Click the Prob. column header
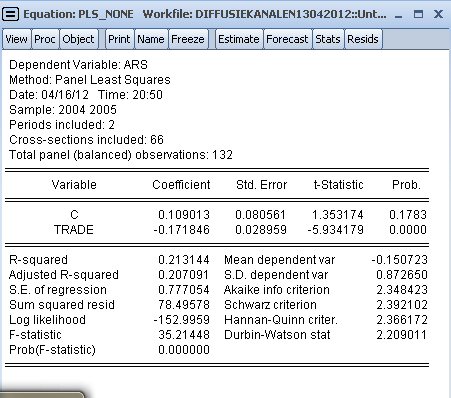451x398 pixels. 406,185
